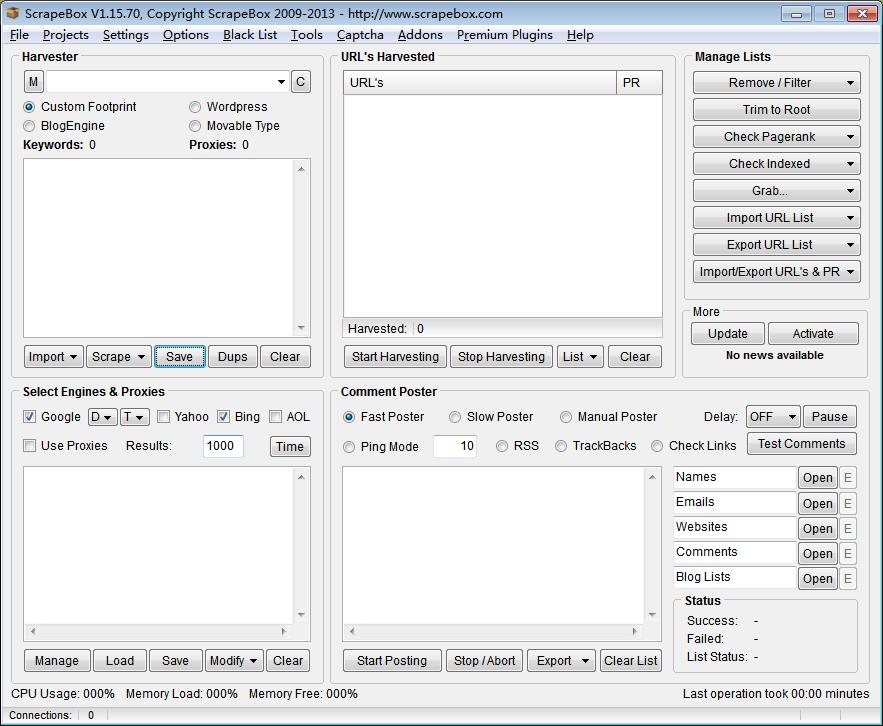Uncheck the Google engine checkbox
883x726 pixels.
tap(29, 417)
